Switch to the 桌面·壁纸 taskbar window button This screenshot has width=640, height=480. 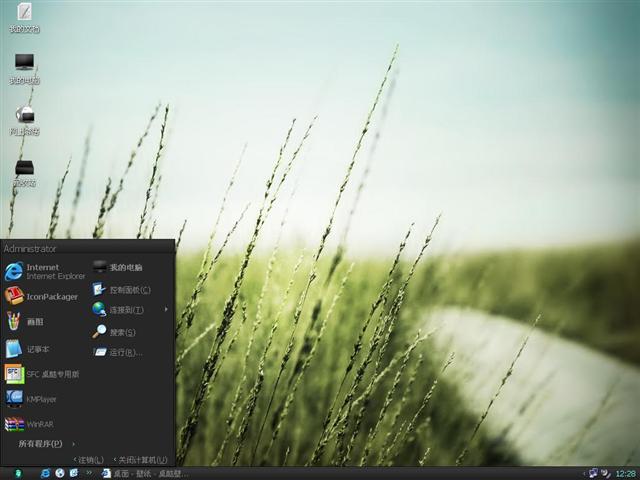coord(145,473)
